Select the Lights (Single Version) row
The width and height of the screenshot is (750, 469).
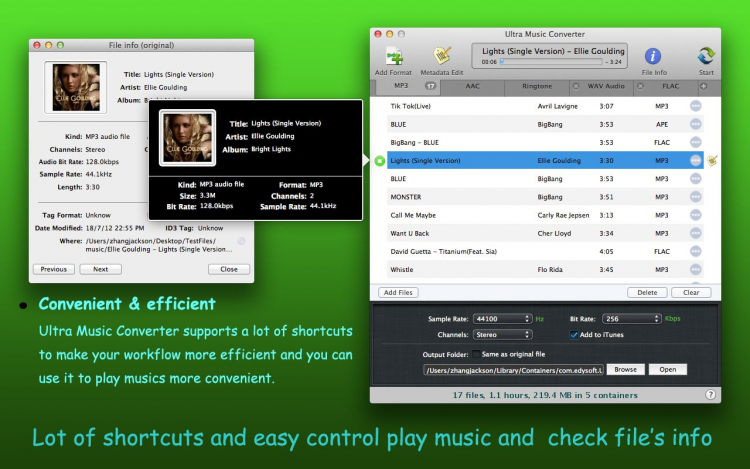pyautogui.click(x=545, y=161)
